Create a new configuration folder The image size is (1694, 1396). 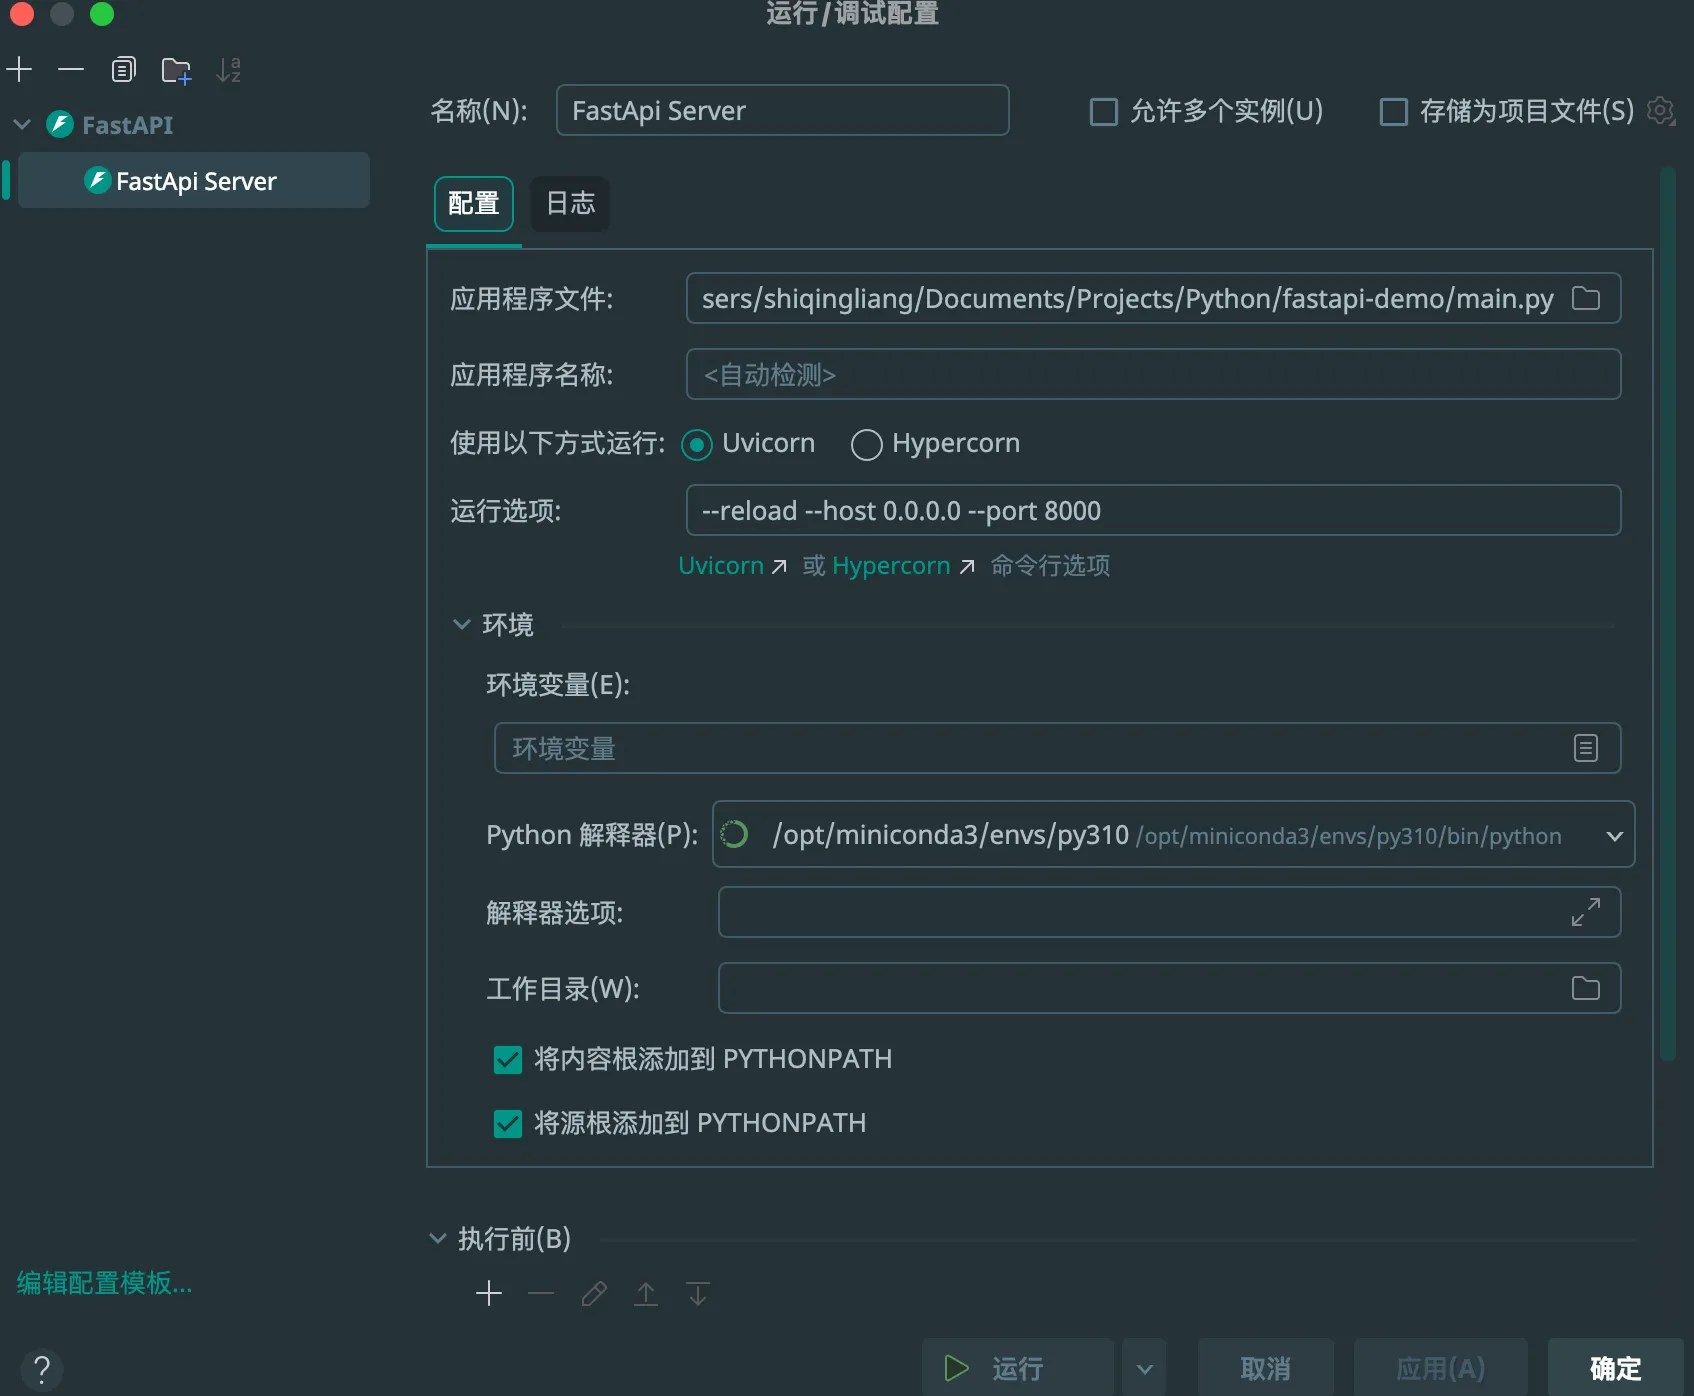point(176,70)
